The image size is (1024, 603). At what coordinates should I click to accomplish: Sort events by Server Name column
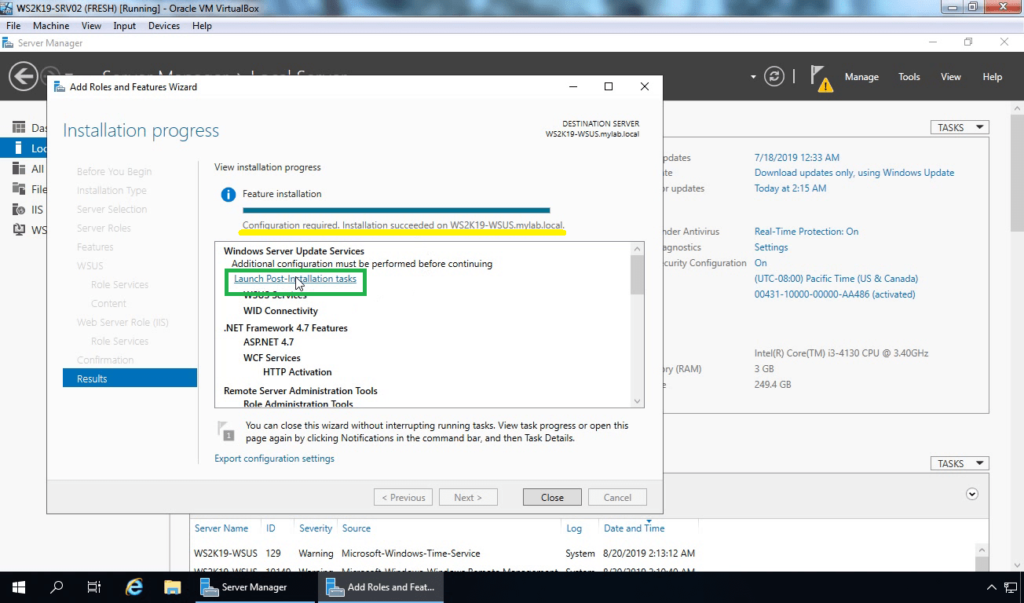tap(221, 528)
